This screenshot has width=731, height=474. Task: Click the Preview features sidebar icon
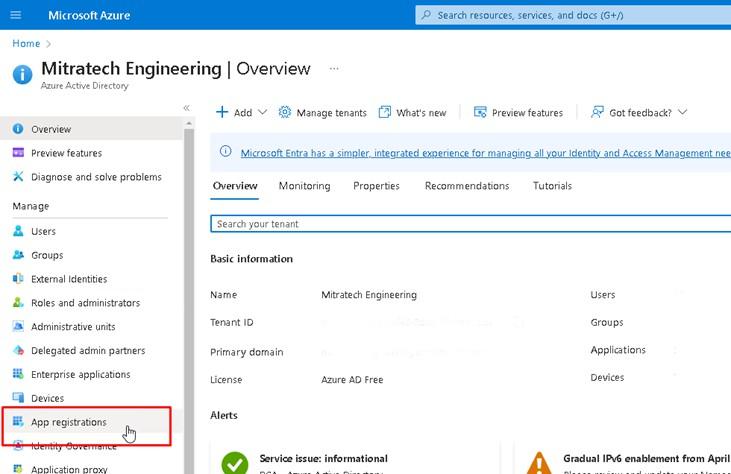pos(18,152)
